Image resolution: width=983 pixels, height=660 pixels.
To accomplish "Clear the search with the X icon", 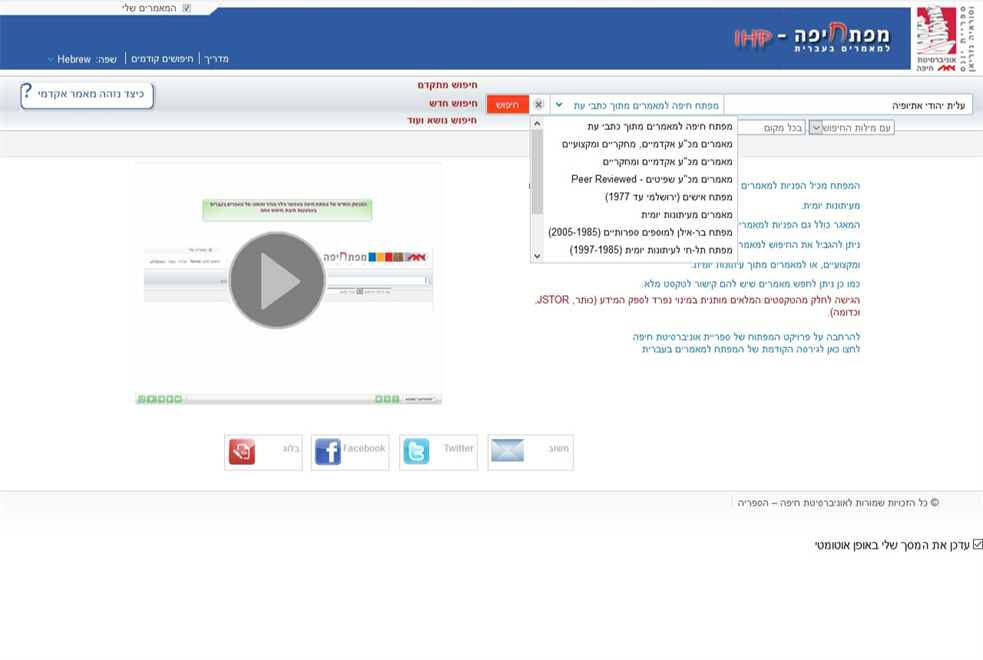I will [539, 105].
